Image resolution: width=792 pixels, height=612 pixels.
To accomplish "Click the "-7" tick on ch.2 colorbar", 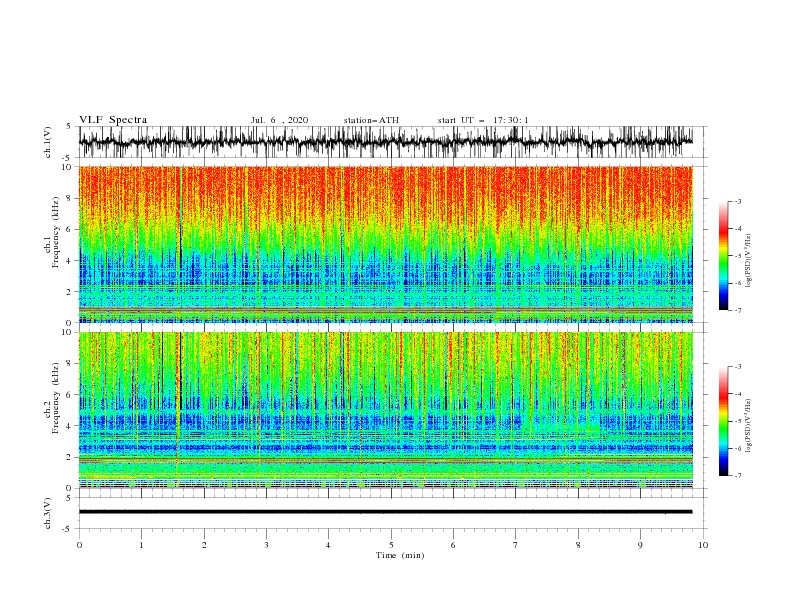I will 737,475.
